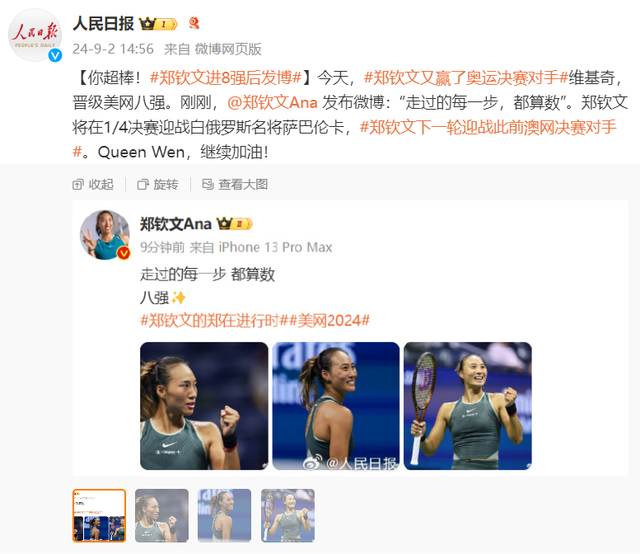This screenshot has height=554, width=640.
Task: Click the crown membership badge beside 人民日报
Action: click(158, 24)
